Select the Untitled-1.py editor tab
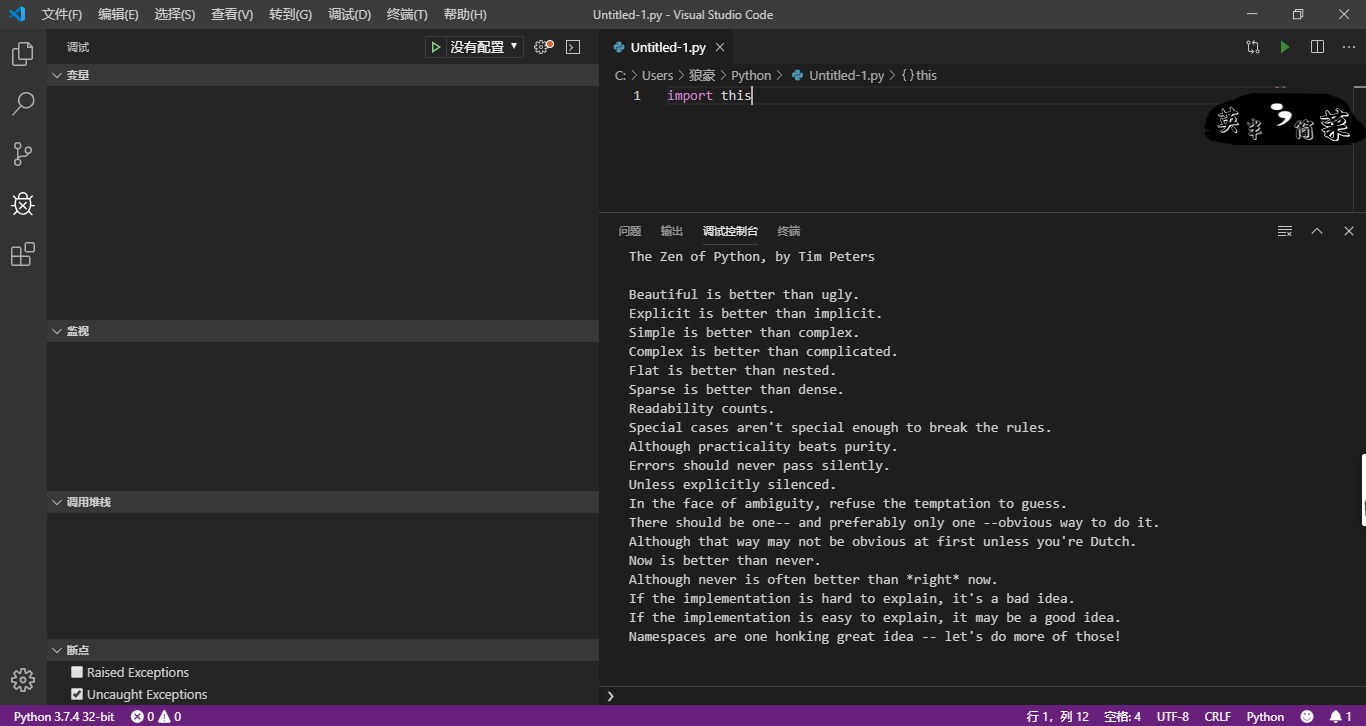Screen dimensions: 1366x726 pyautogui.click(x=667, y=47)
